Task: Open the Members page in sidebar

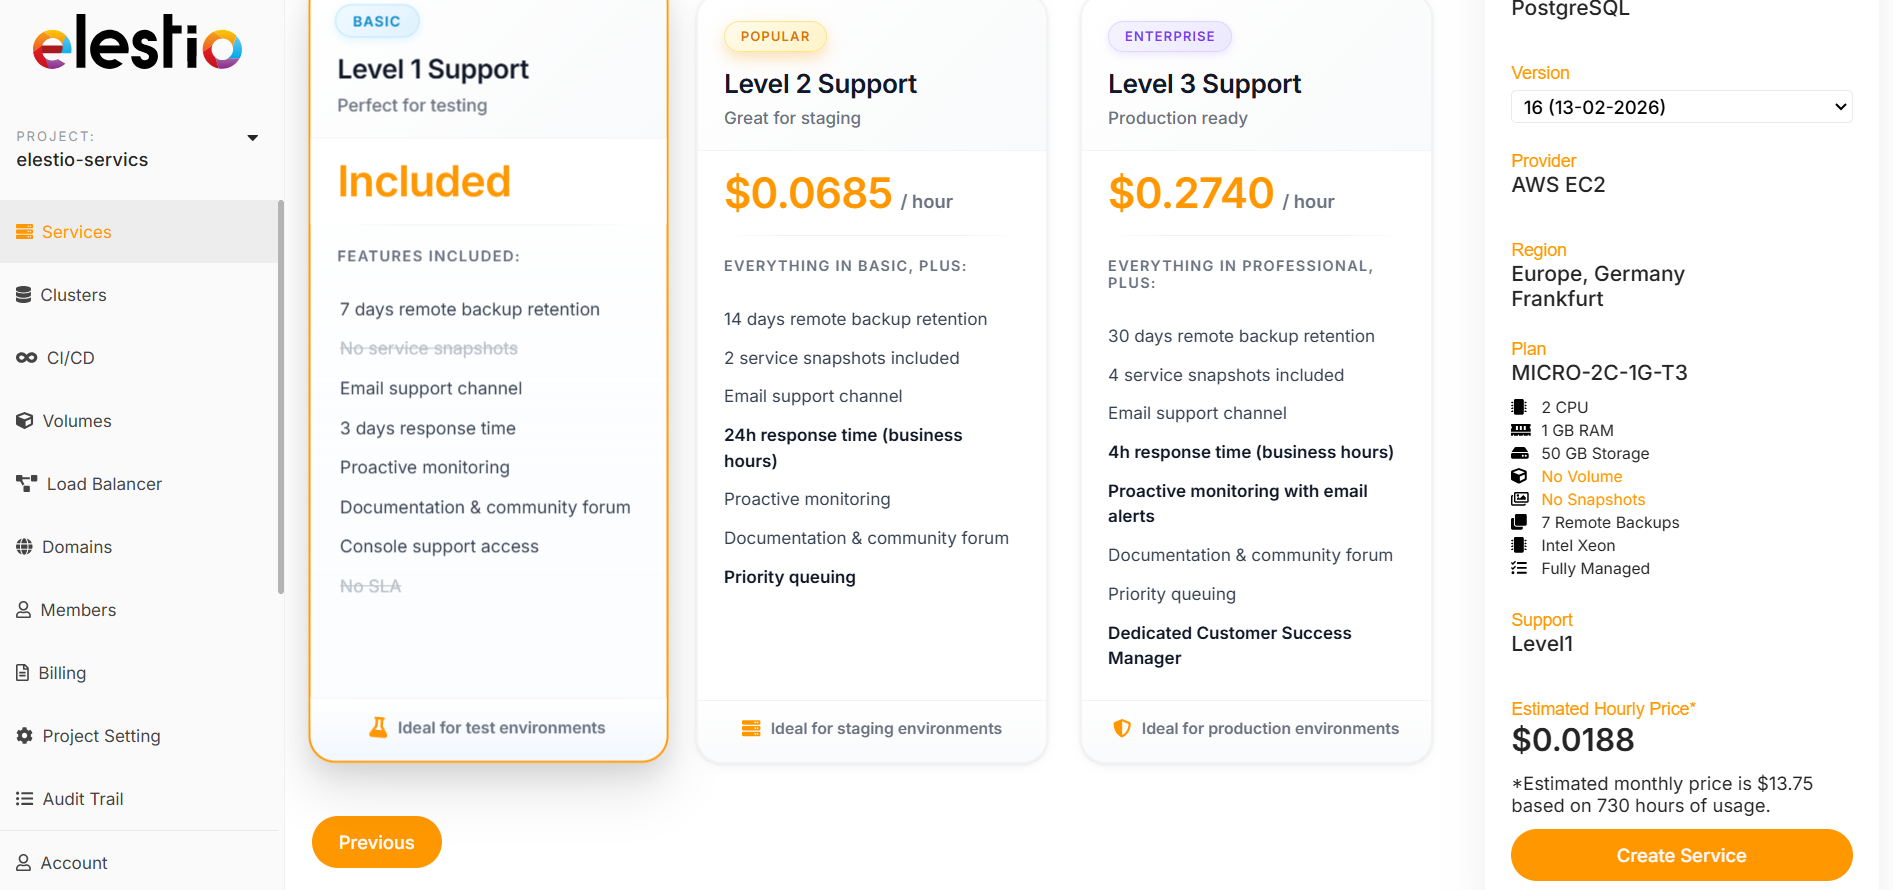Action: [78, 610]
